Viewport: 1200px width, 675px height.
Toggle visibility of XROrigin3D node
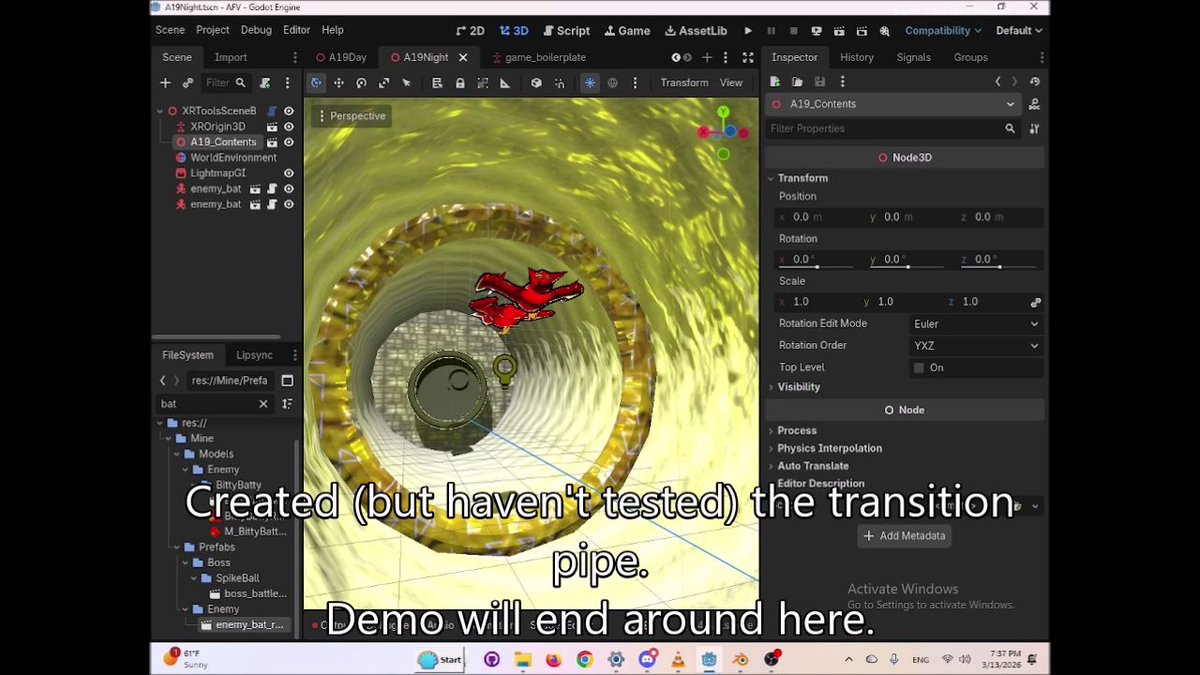click(x=288, y=127)
